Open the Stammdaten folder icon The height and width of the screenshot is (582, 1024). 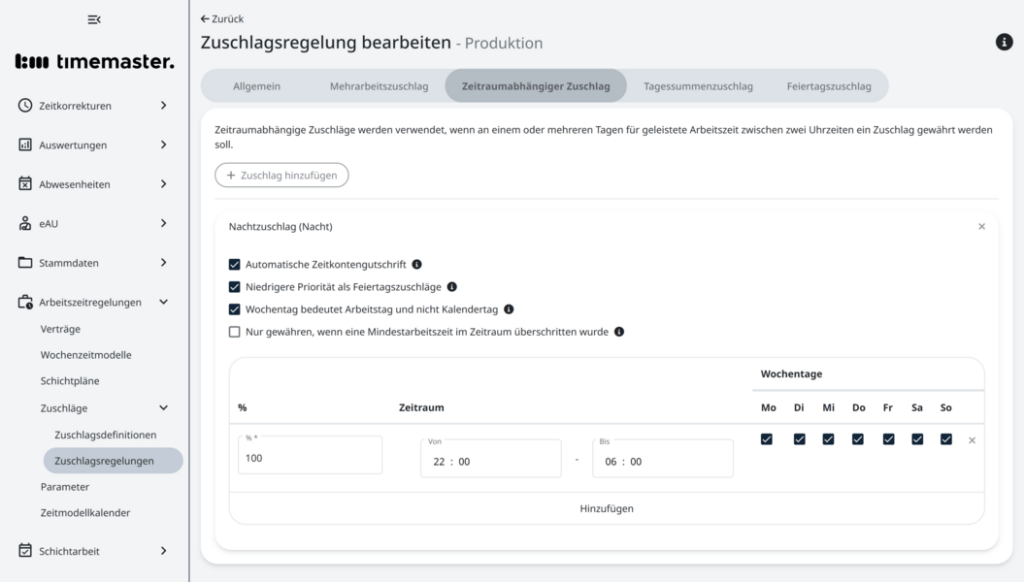click(23, 262)
